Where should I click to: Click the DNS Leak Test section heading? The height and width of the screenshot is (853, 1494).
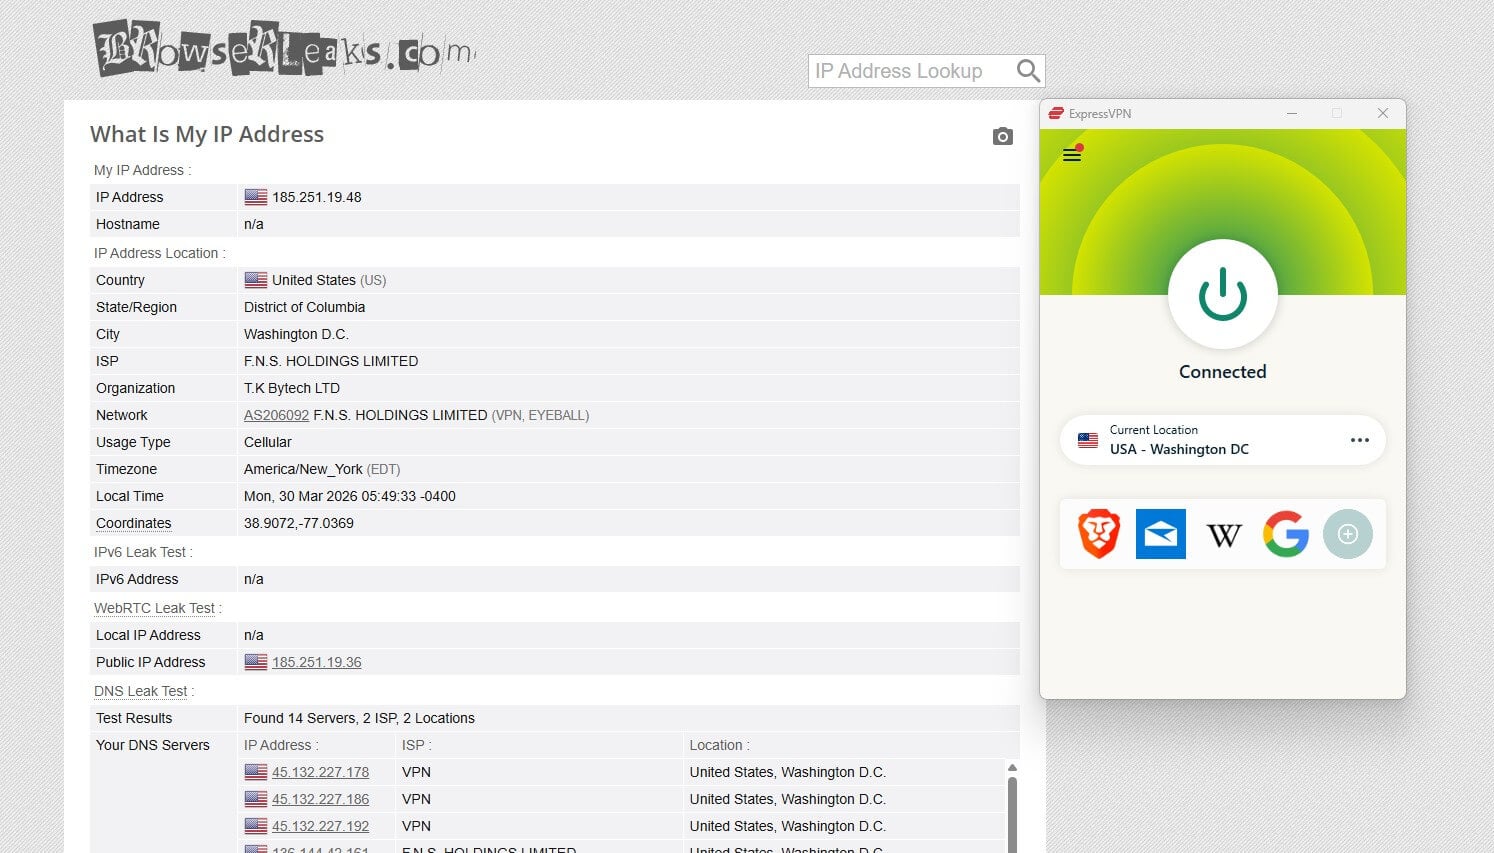pos(140,691)
